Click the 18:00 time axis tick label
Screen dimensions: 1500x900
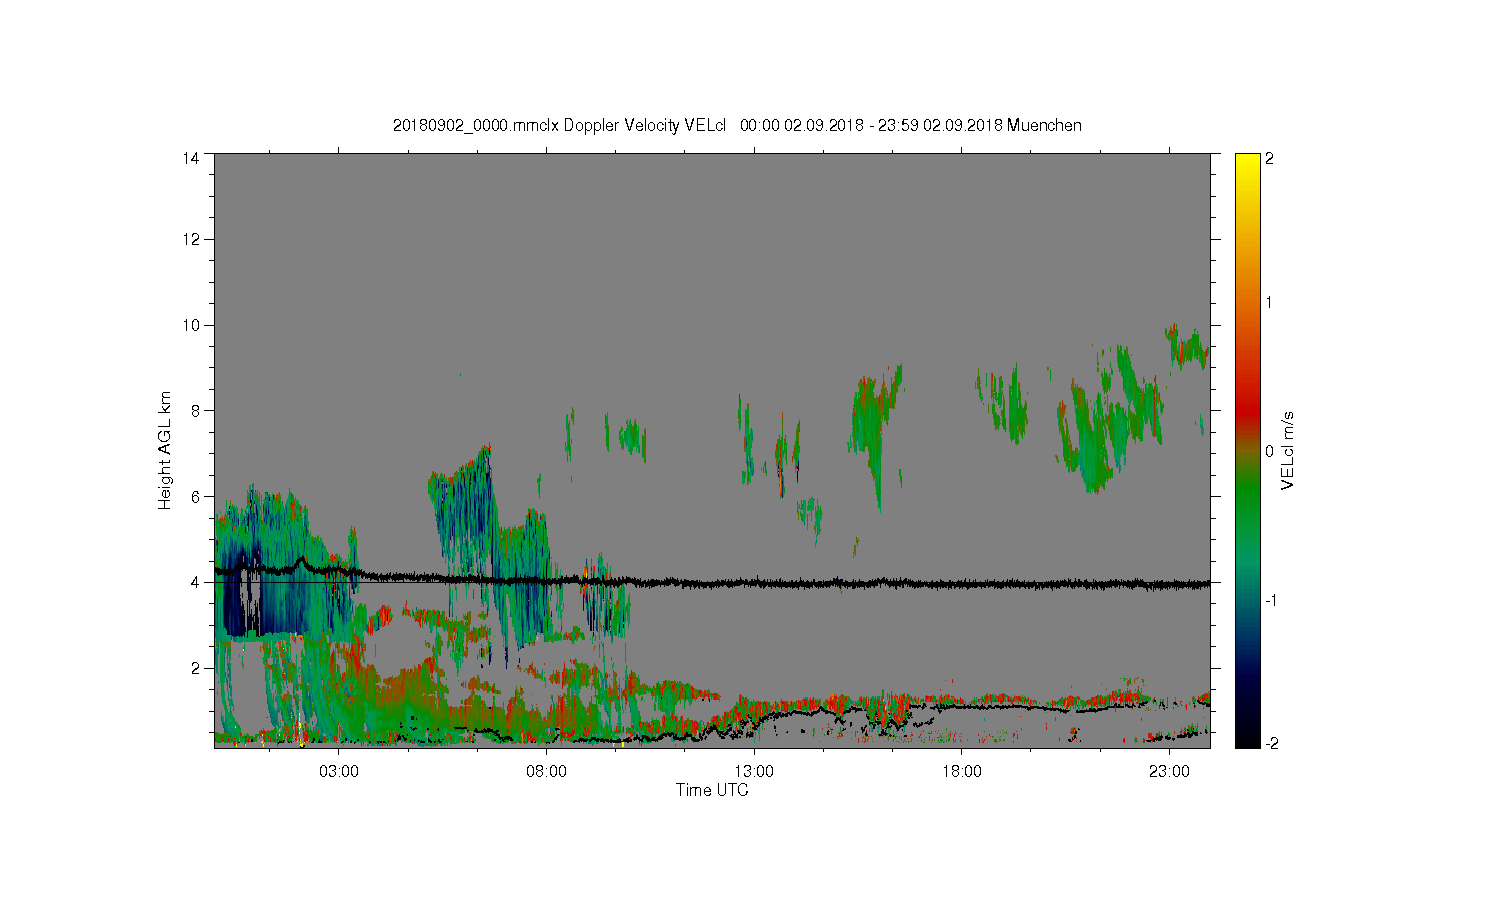(x=962, y=772)
